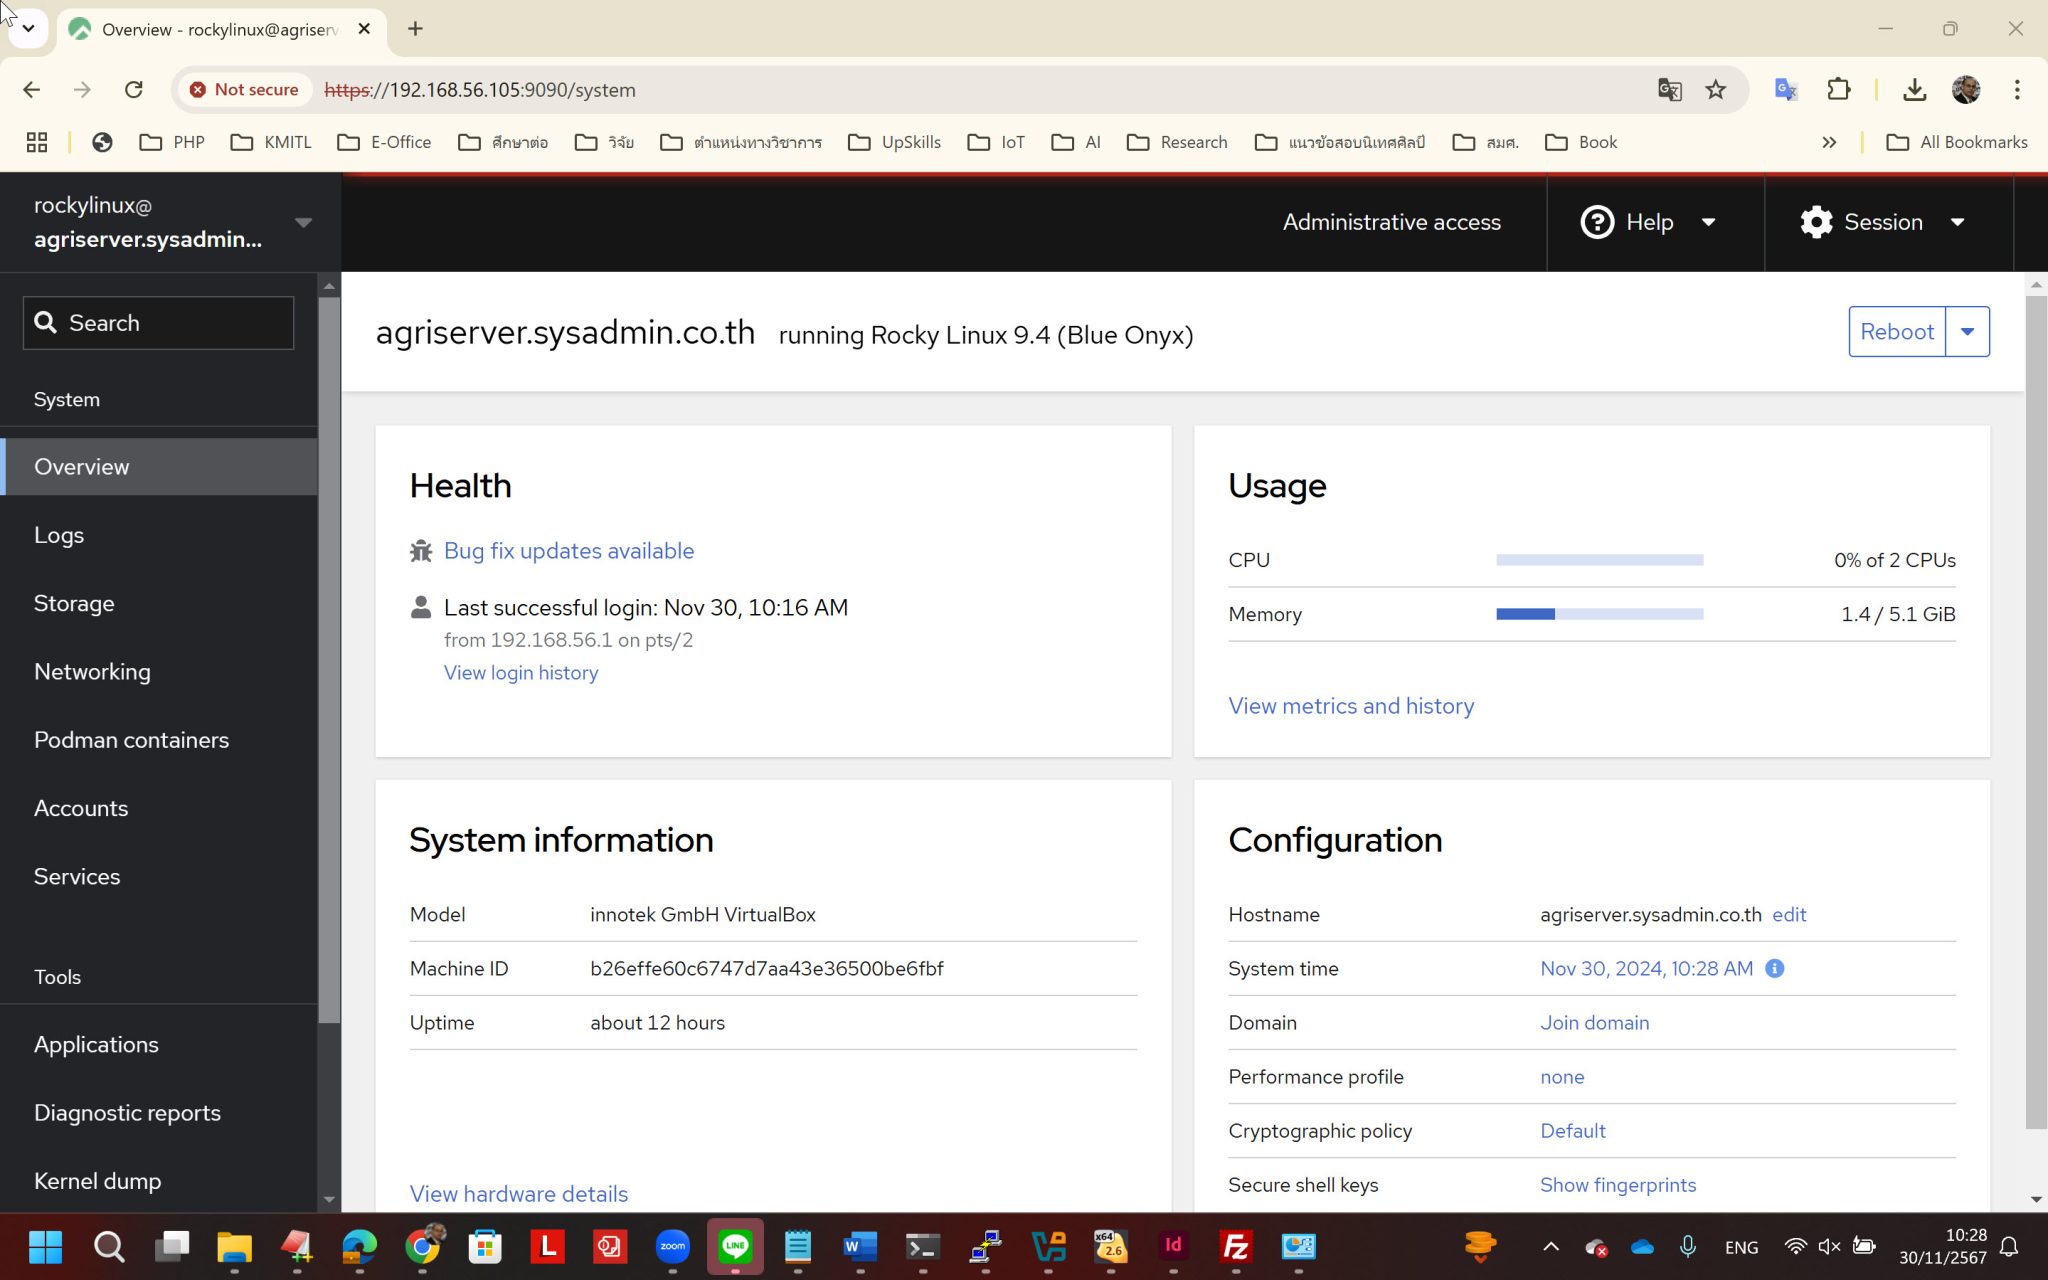This screenshot has height=1280, width=2048.
Task: Open the browser Downloads icon
Action: point(1915,89)
